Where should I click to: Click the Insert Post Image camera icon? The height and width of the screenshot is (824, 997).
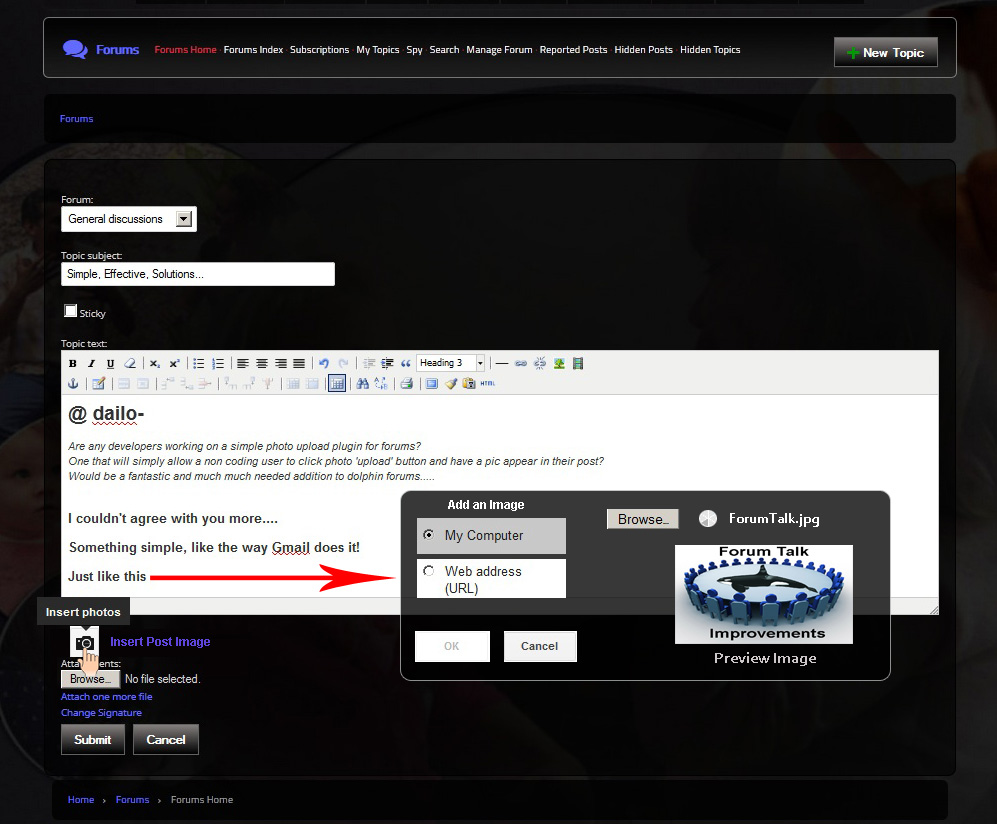pyautogui.click(x=84, y=641)
